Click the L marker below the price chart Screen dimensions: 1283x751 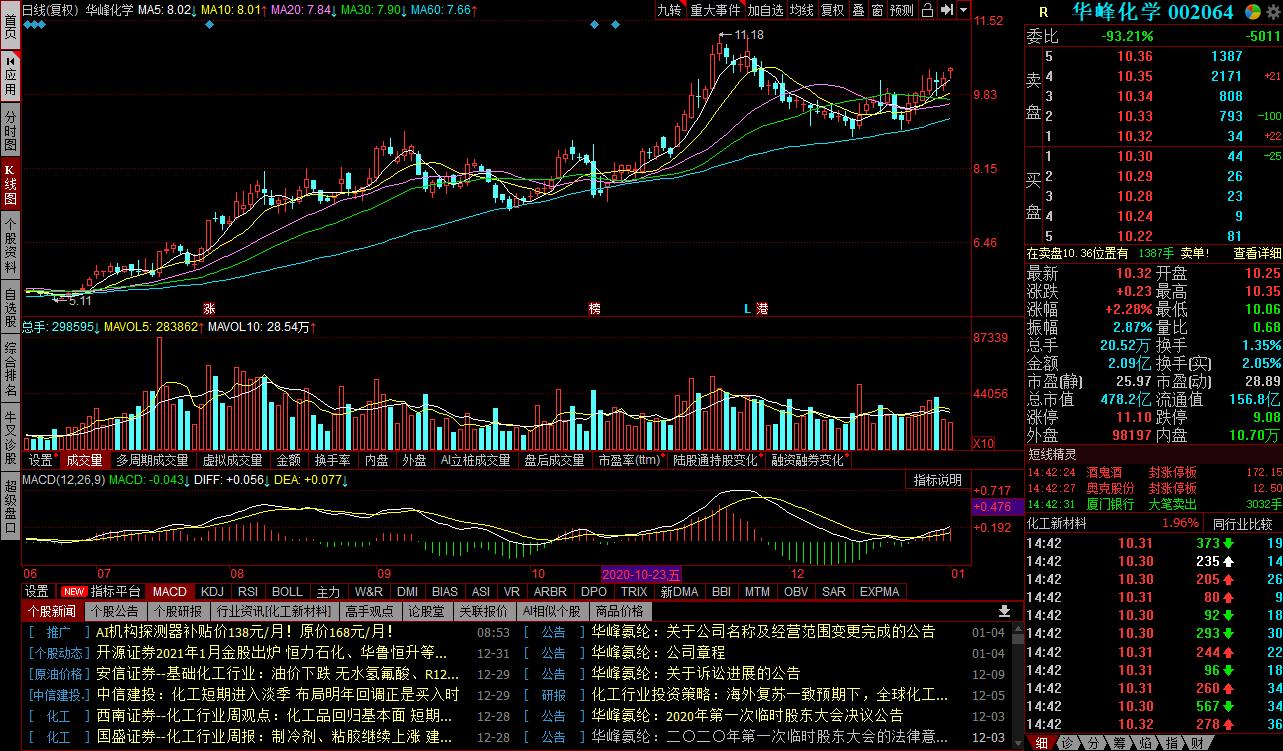tap(746, 309)
